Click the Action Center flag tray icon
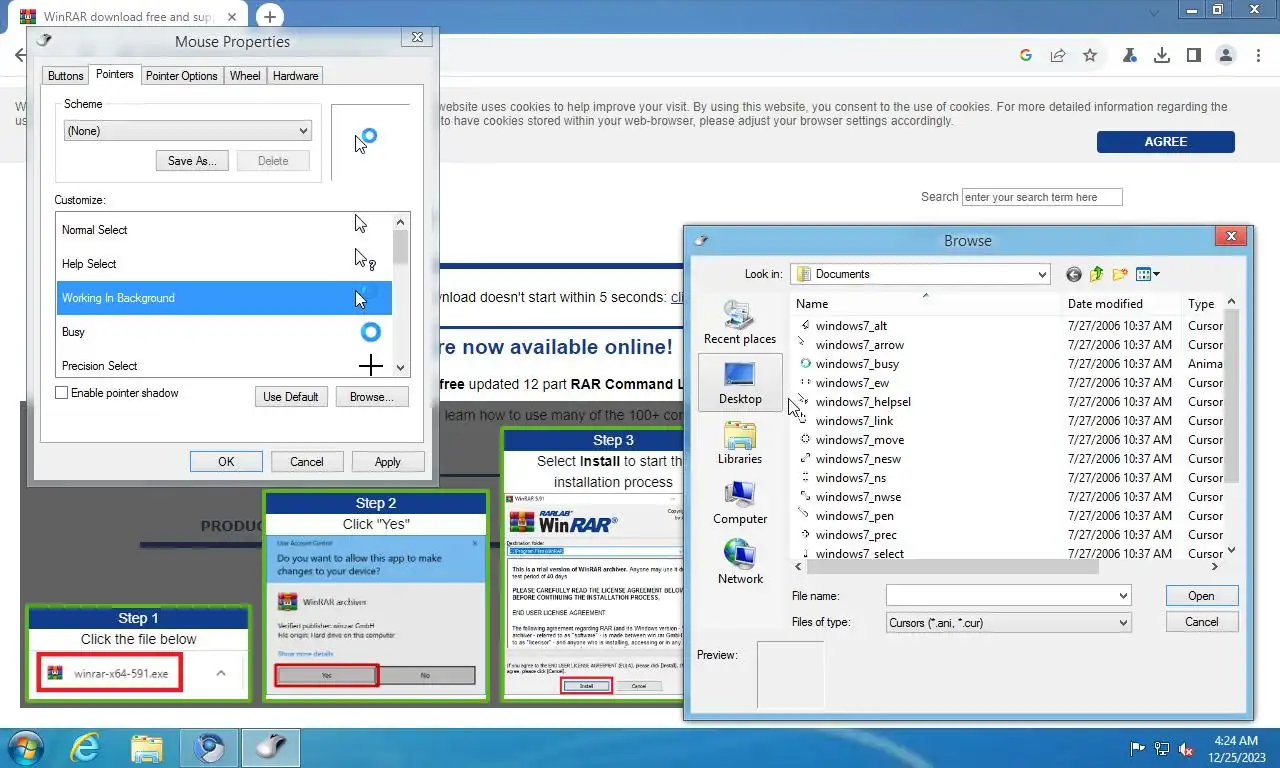 1137,748
